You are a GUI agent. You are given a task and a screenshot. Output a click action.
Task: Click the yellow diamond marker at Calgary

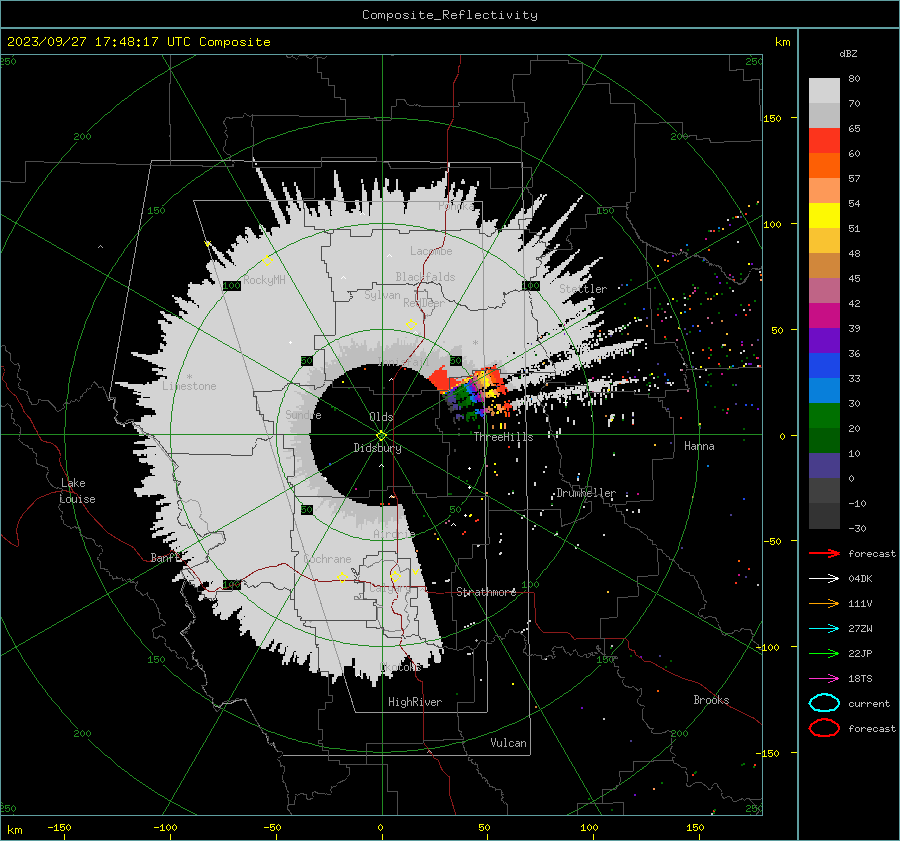pyautogui.click(x=395, y=576)
